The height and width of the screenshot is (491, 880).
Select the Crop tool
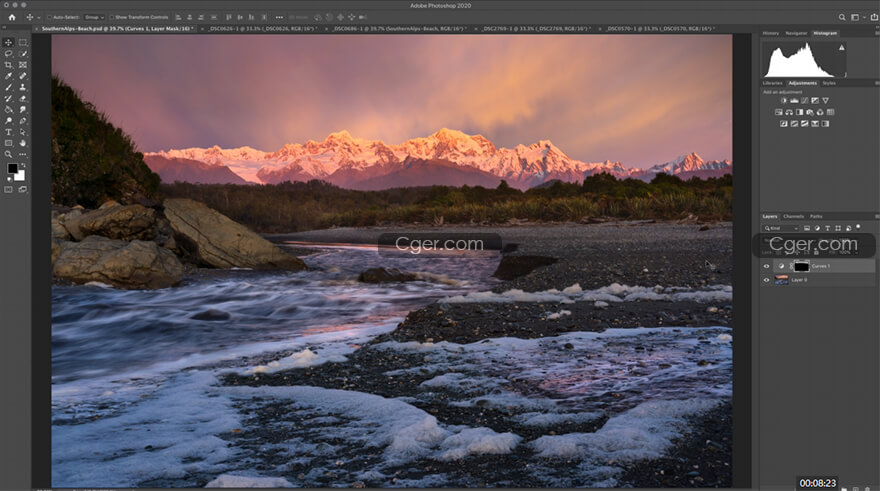(9, 65)
